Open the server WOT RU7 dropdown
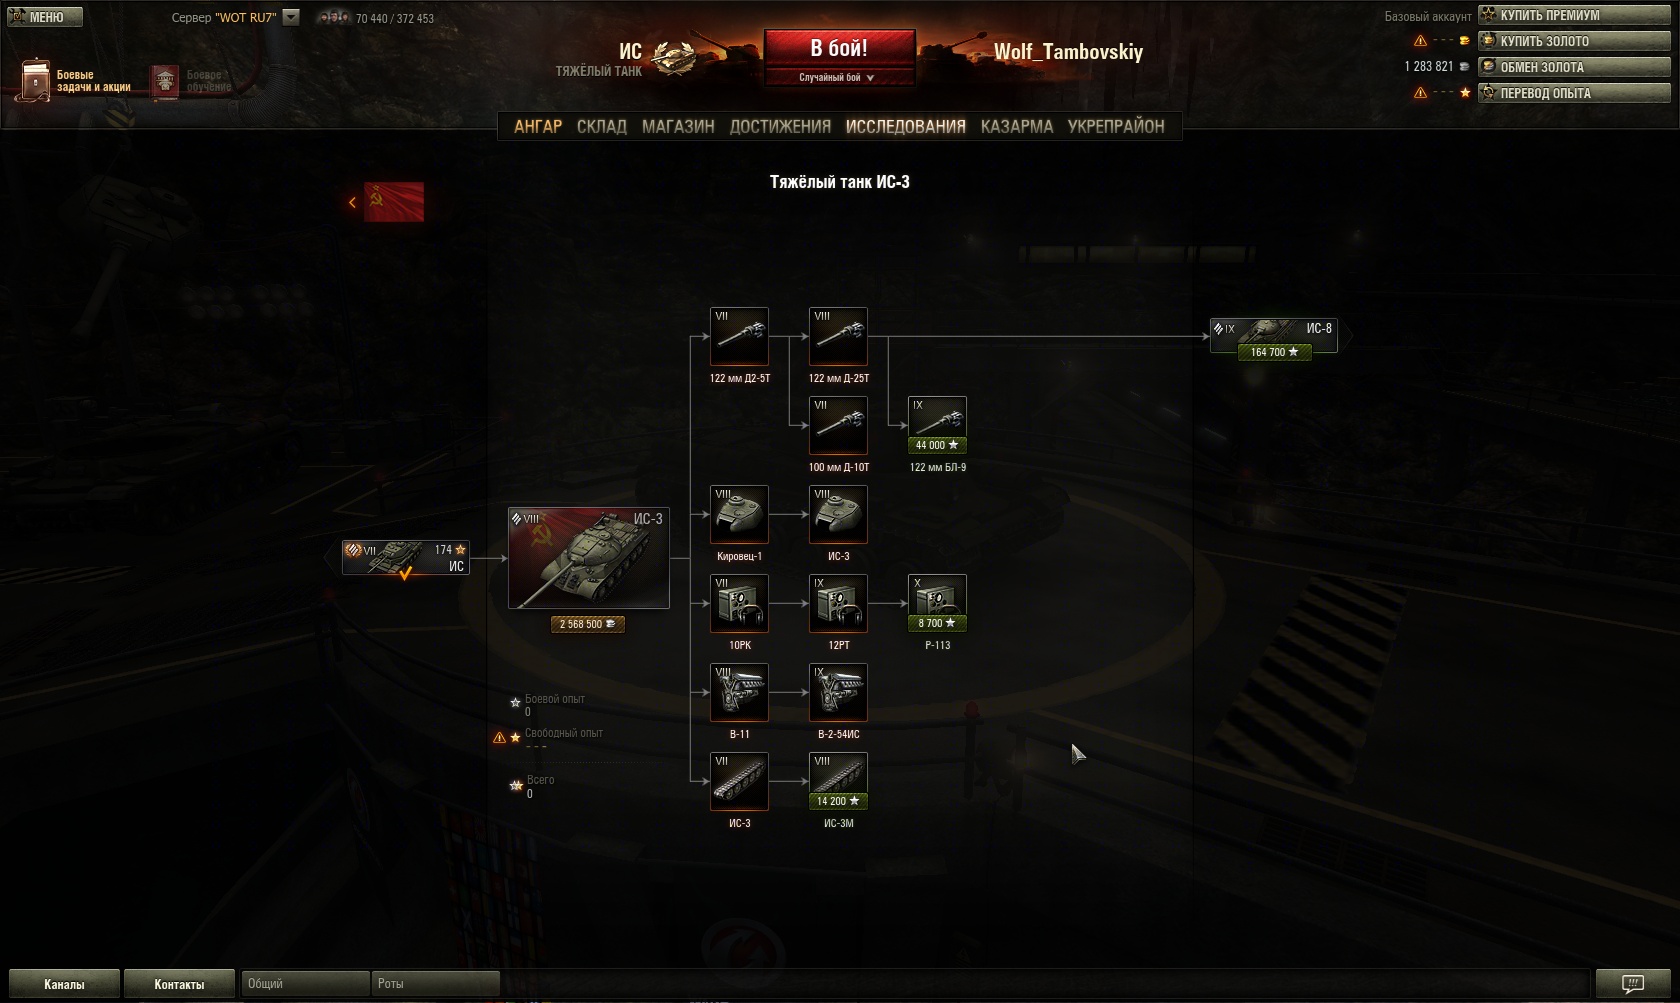Viewport: 1680px width, 1003px height. pos(291,17)
